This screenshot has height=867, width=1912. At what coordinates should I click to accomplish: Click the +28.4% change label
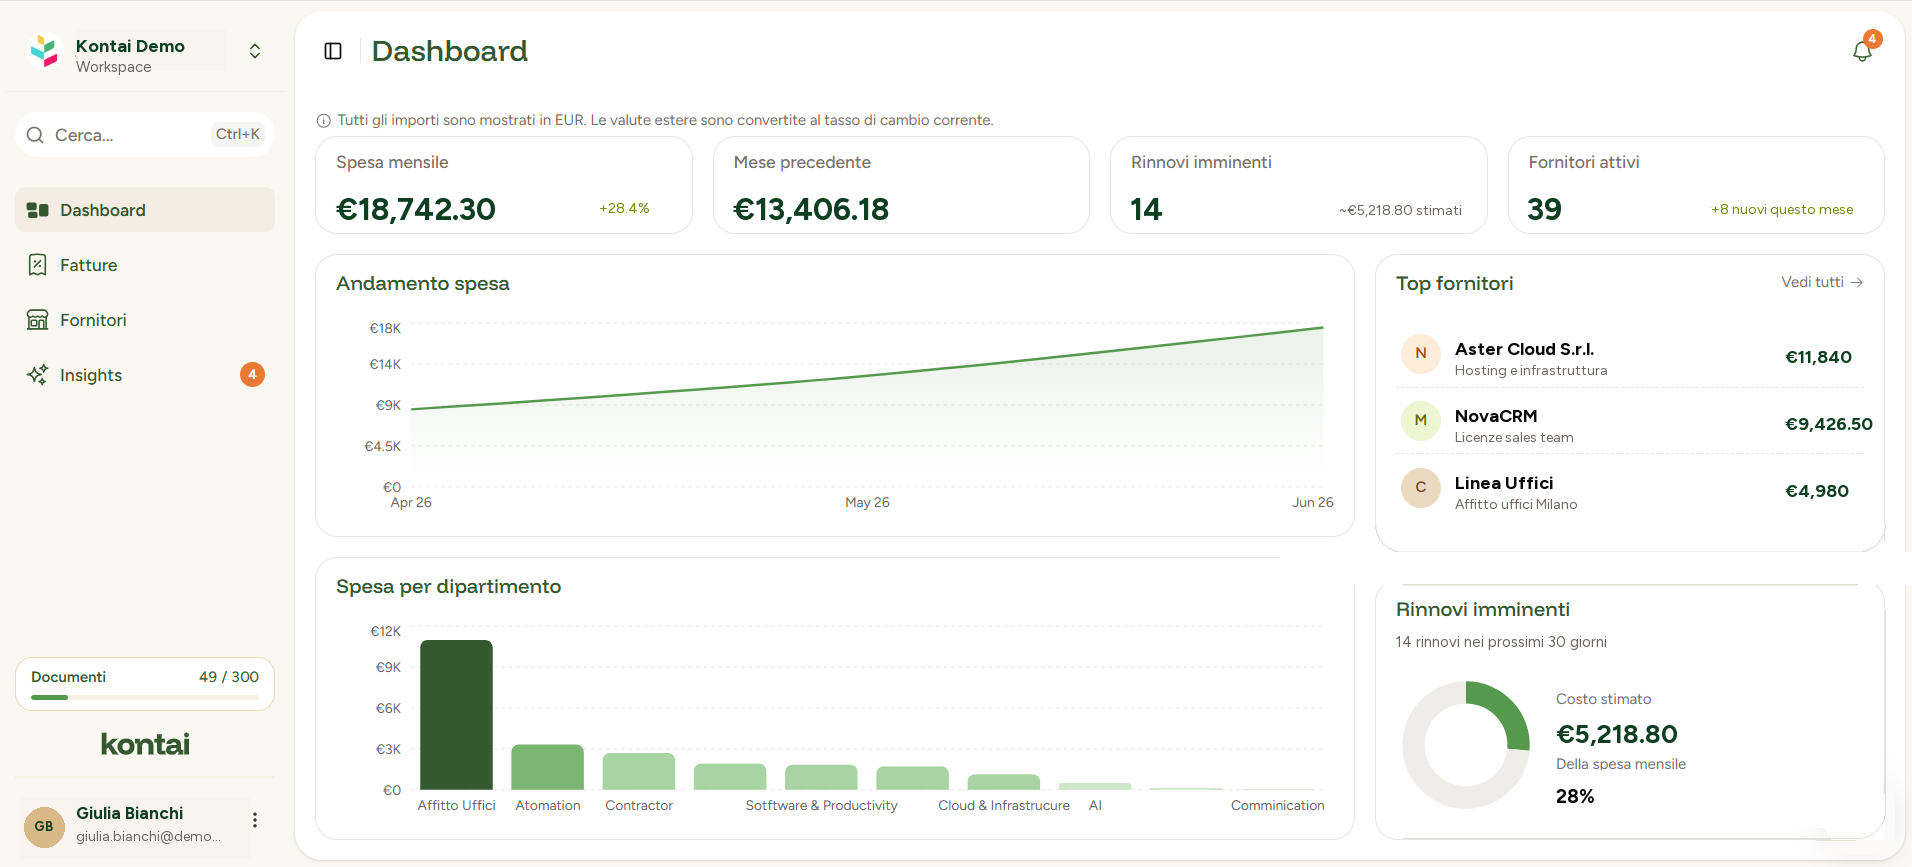(624, 208)
